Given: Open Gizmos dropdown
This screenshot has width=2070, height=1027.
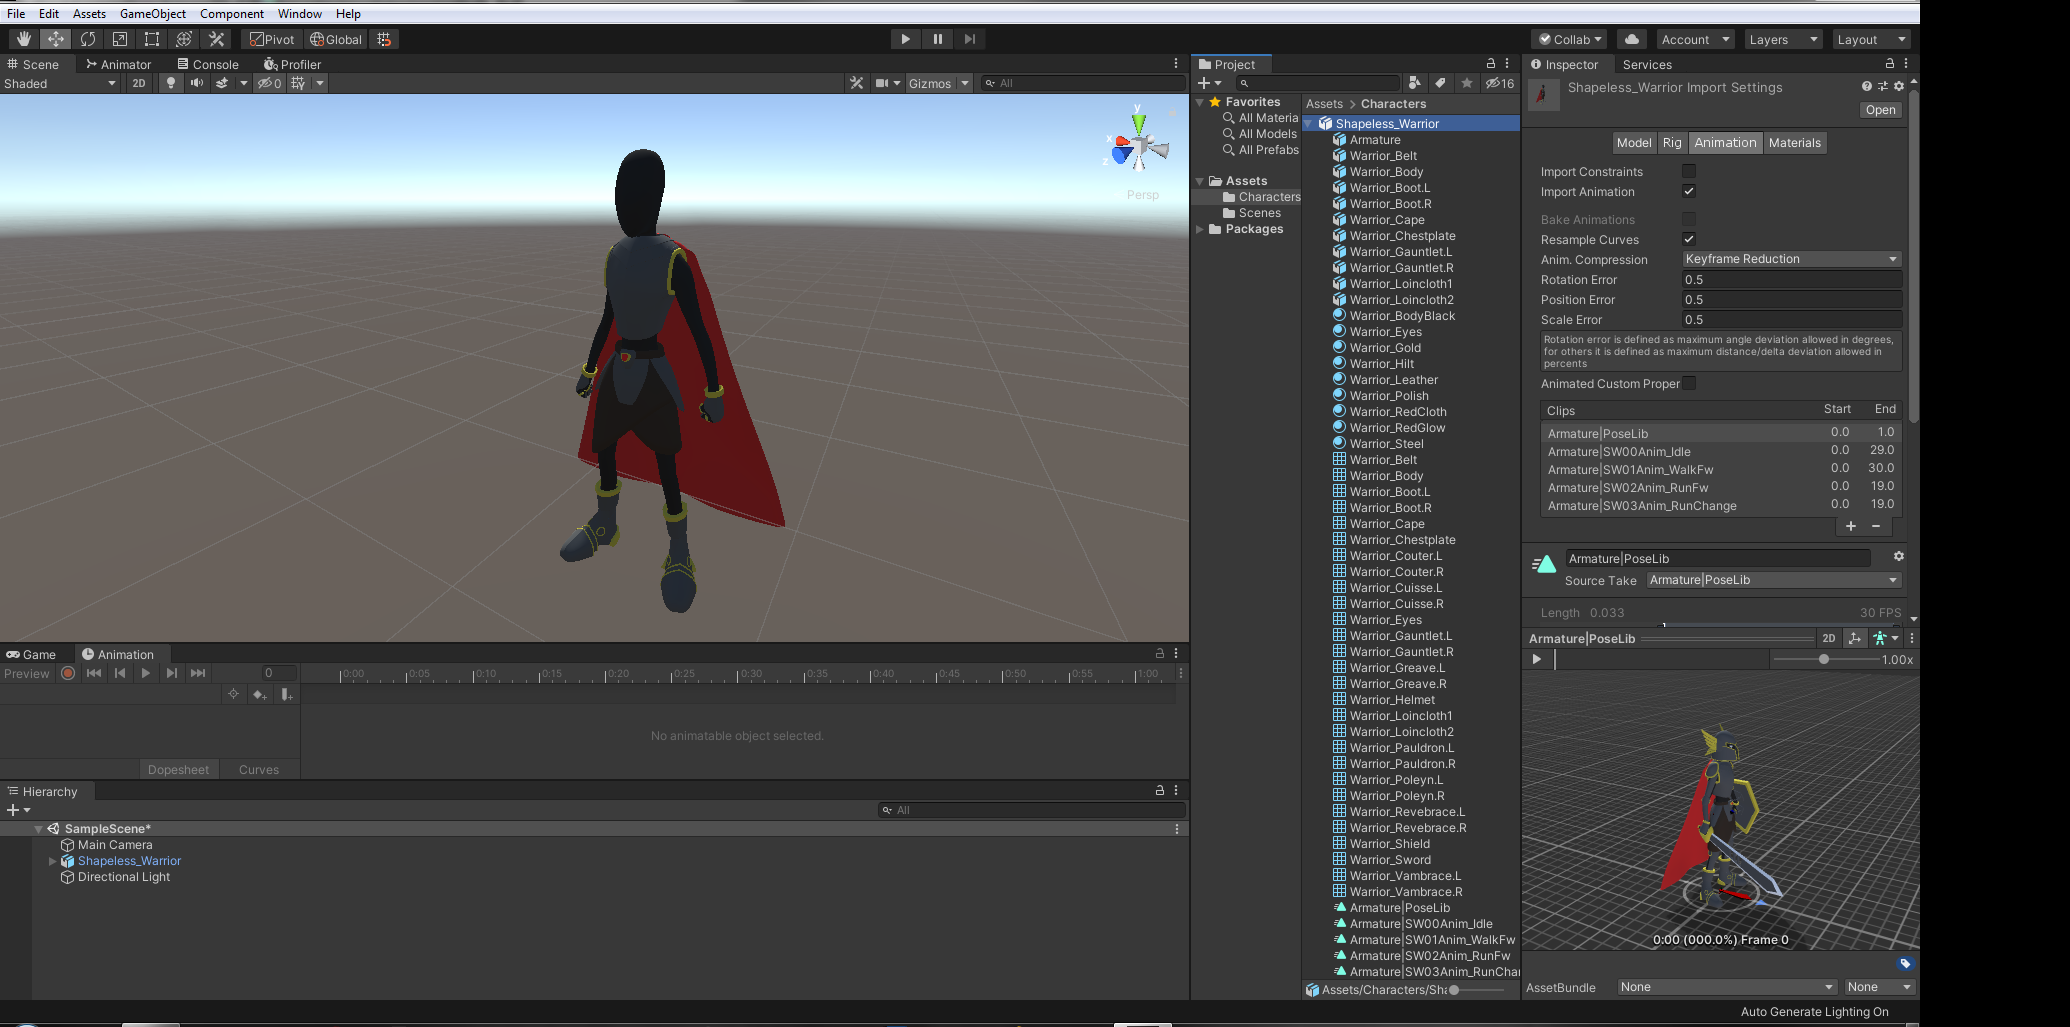Looking at the screenshot, I should pyautogui.click(x=939, y=83).
